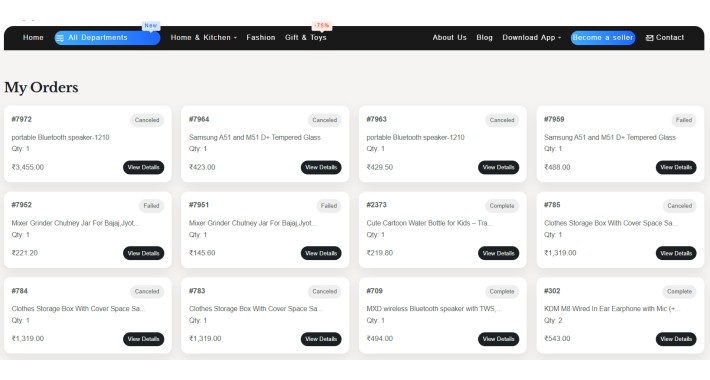The image size is (710, 380).
Task: View details of order #7964
Action: 321,168
